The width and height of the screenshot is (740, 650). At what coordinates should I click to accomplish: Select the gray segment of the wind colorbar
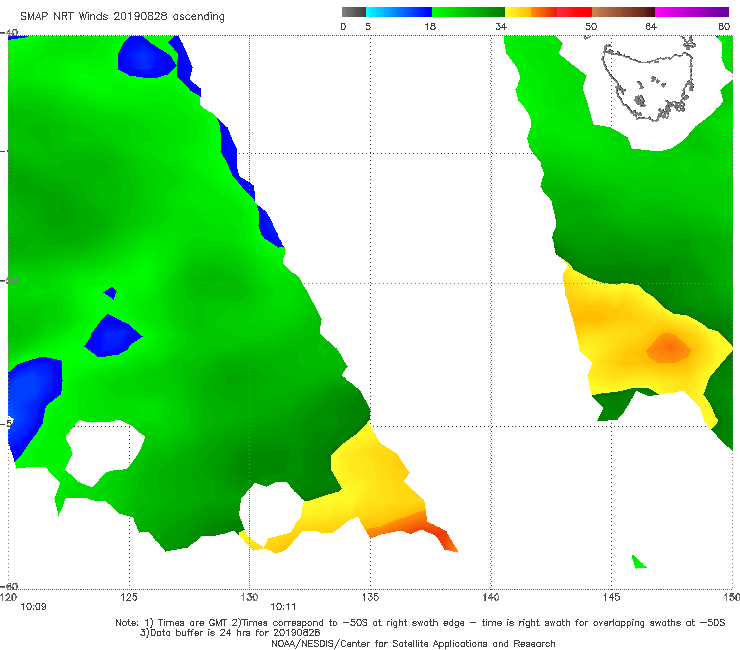point(354,12)
